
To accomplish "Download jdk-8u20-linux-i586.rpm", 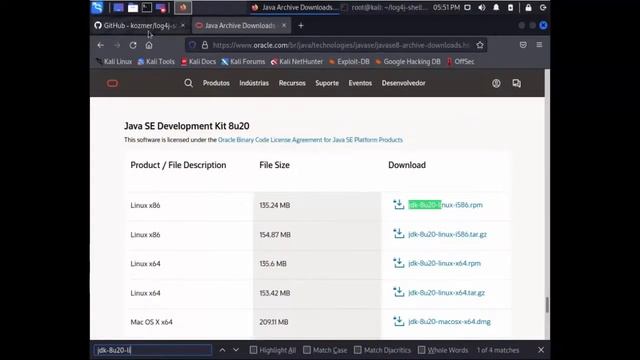I will (x=445, y=205).
